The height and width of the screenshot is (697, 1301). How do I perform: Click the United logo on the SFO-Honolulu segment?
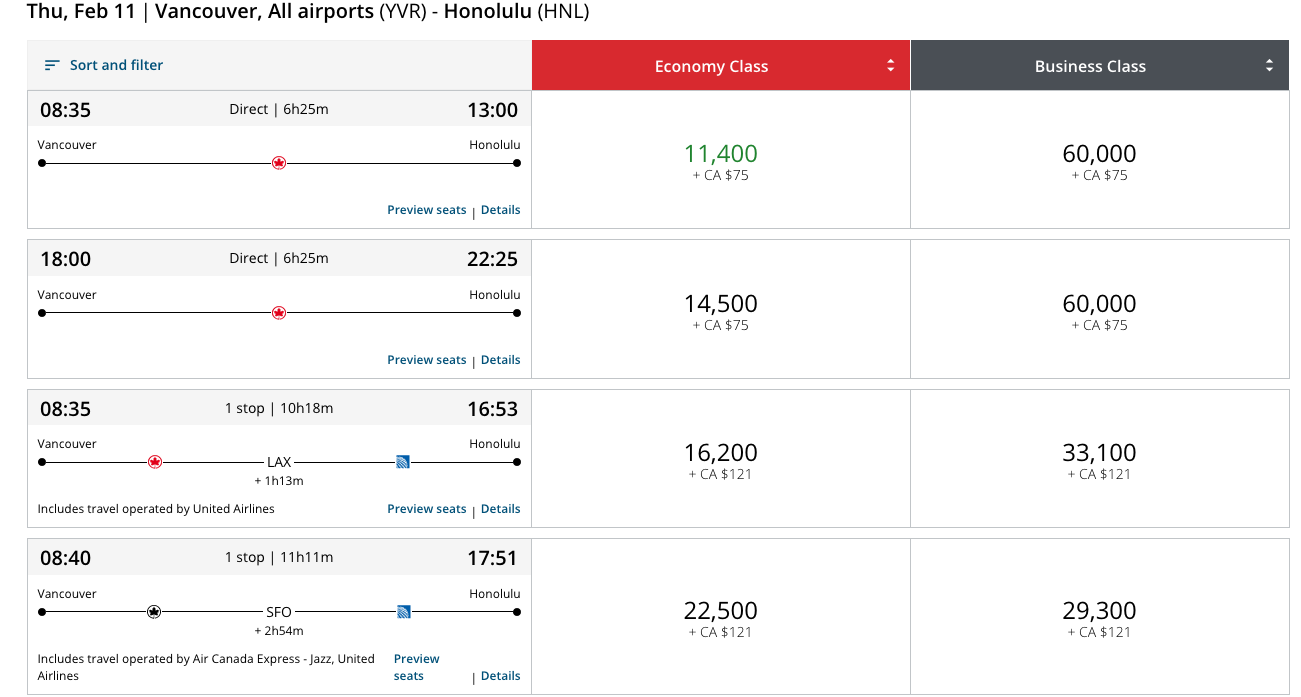click(x=403, y=612)
